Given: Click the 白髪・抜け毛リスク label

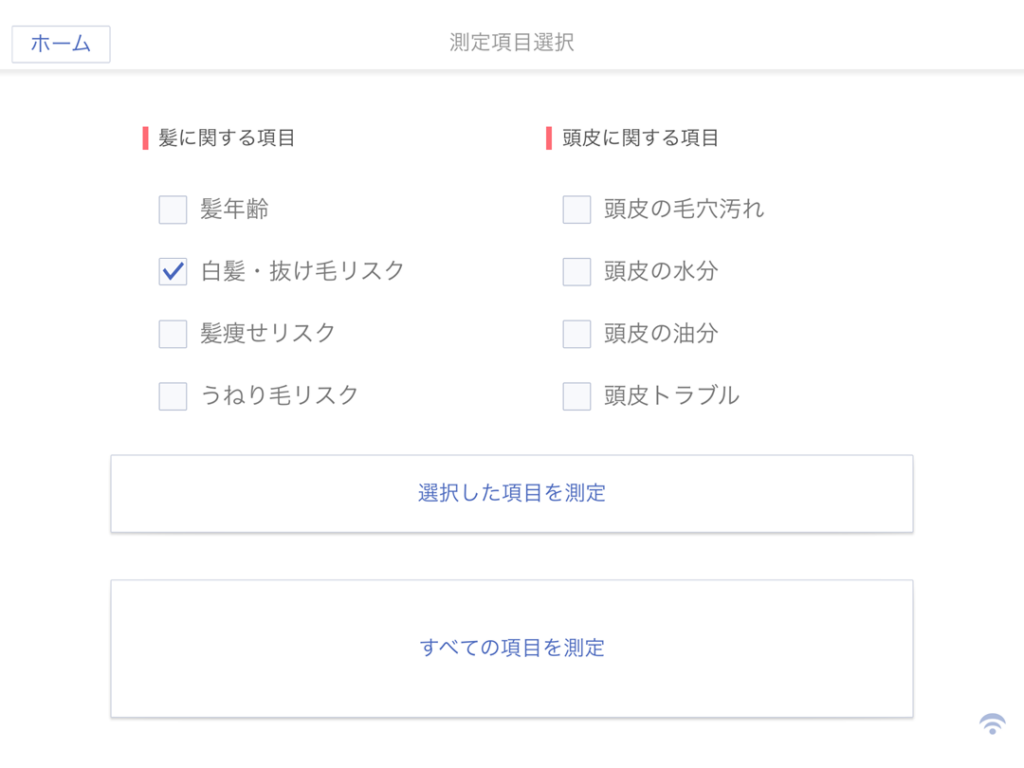Looking at the screenshot, I should [x=303, y=271].
